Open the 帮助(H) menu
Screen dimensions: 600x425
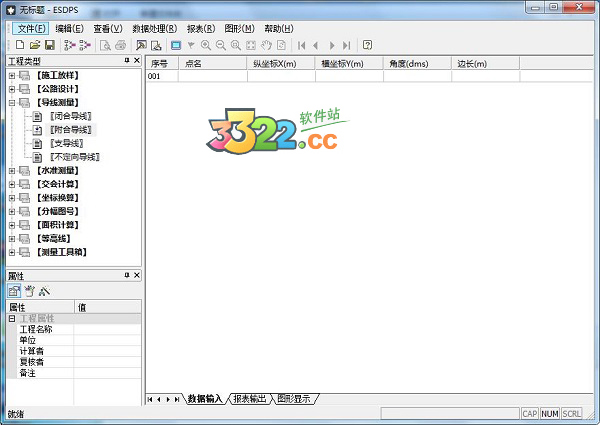279,29
